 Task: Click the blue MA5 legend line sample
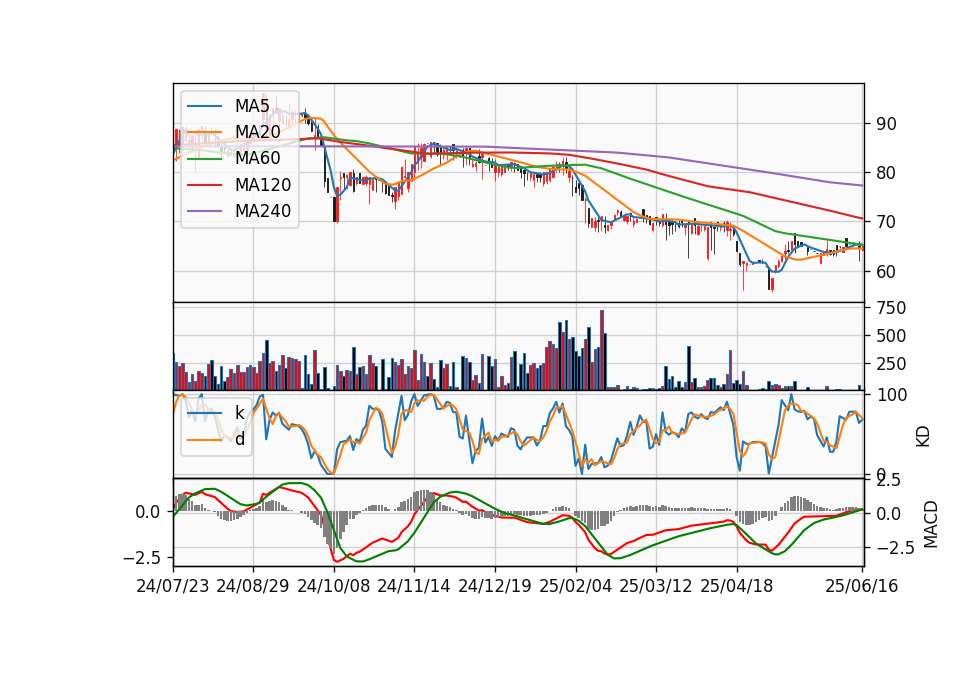(x=204, y=106)
